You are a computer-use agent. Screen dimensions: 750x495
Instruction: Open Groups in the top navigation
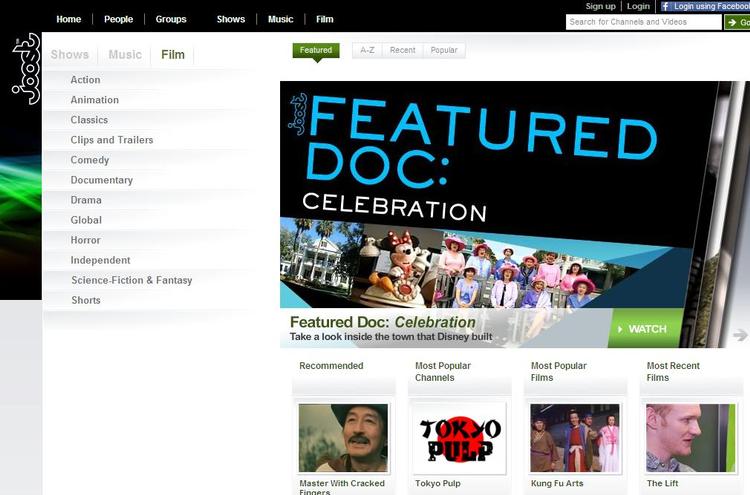point(171,19)
